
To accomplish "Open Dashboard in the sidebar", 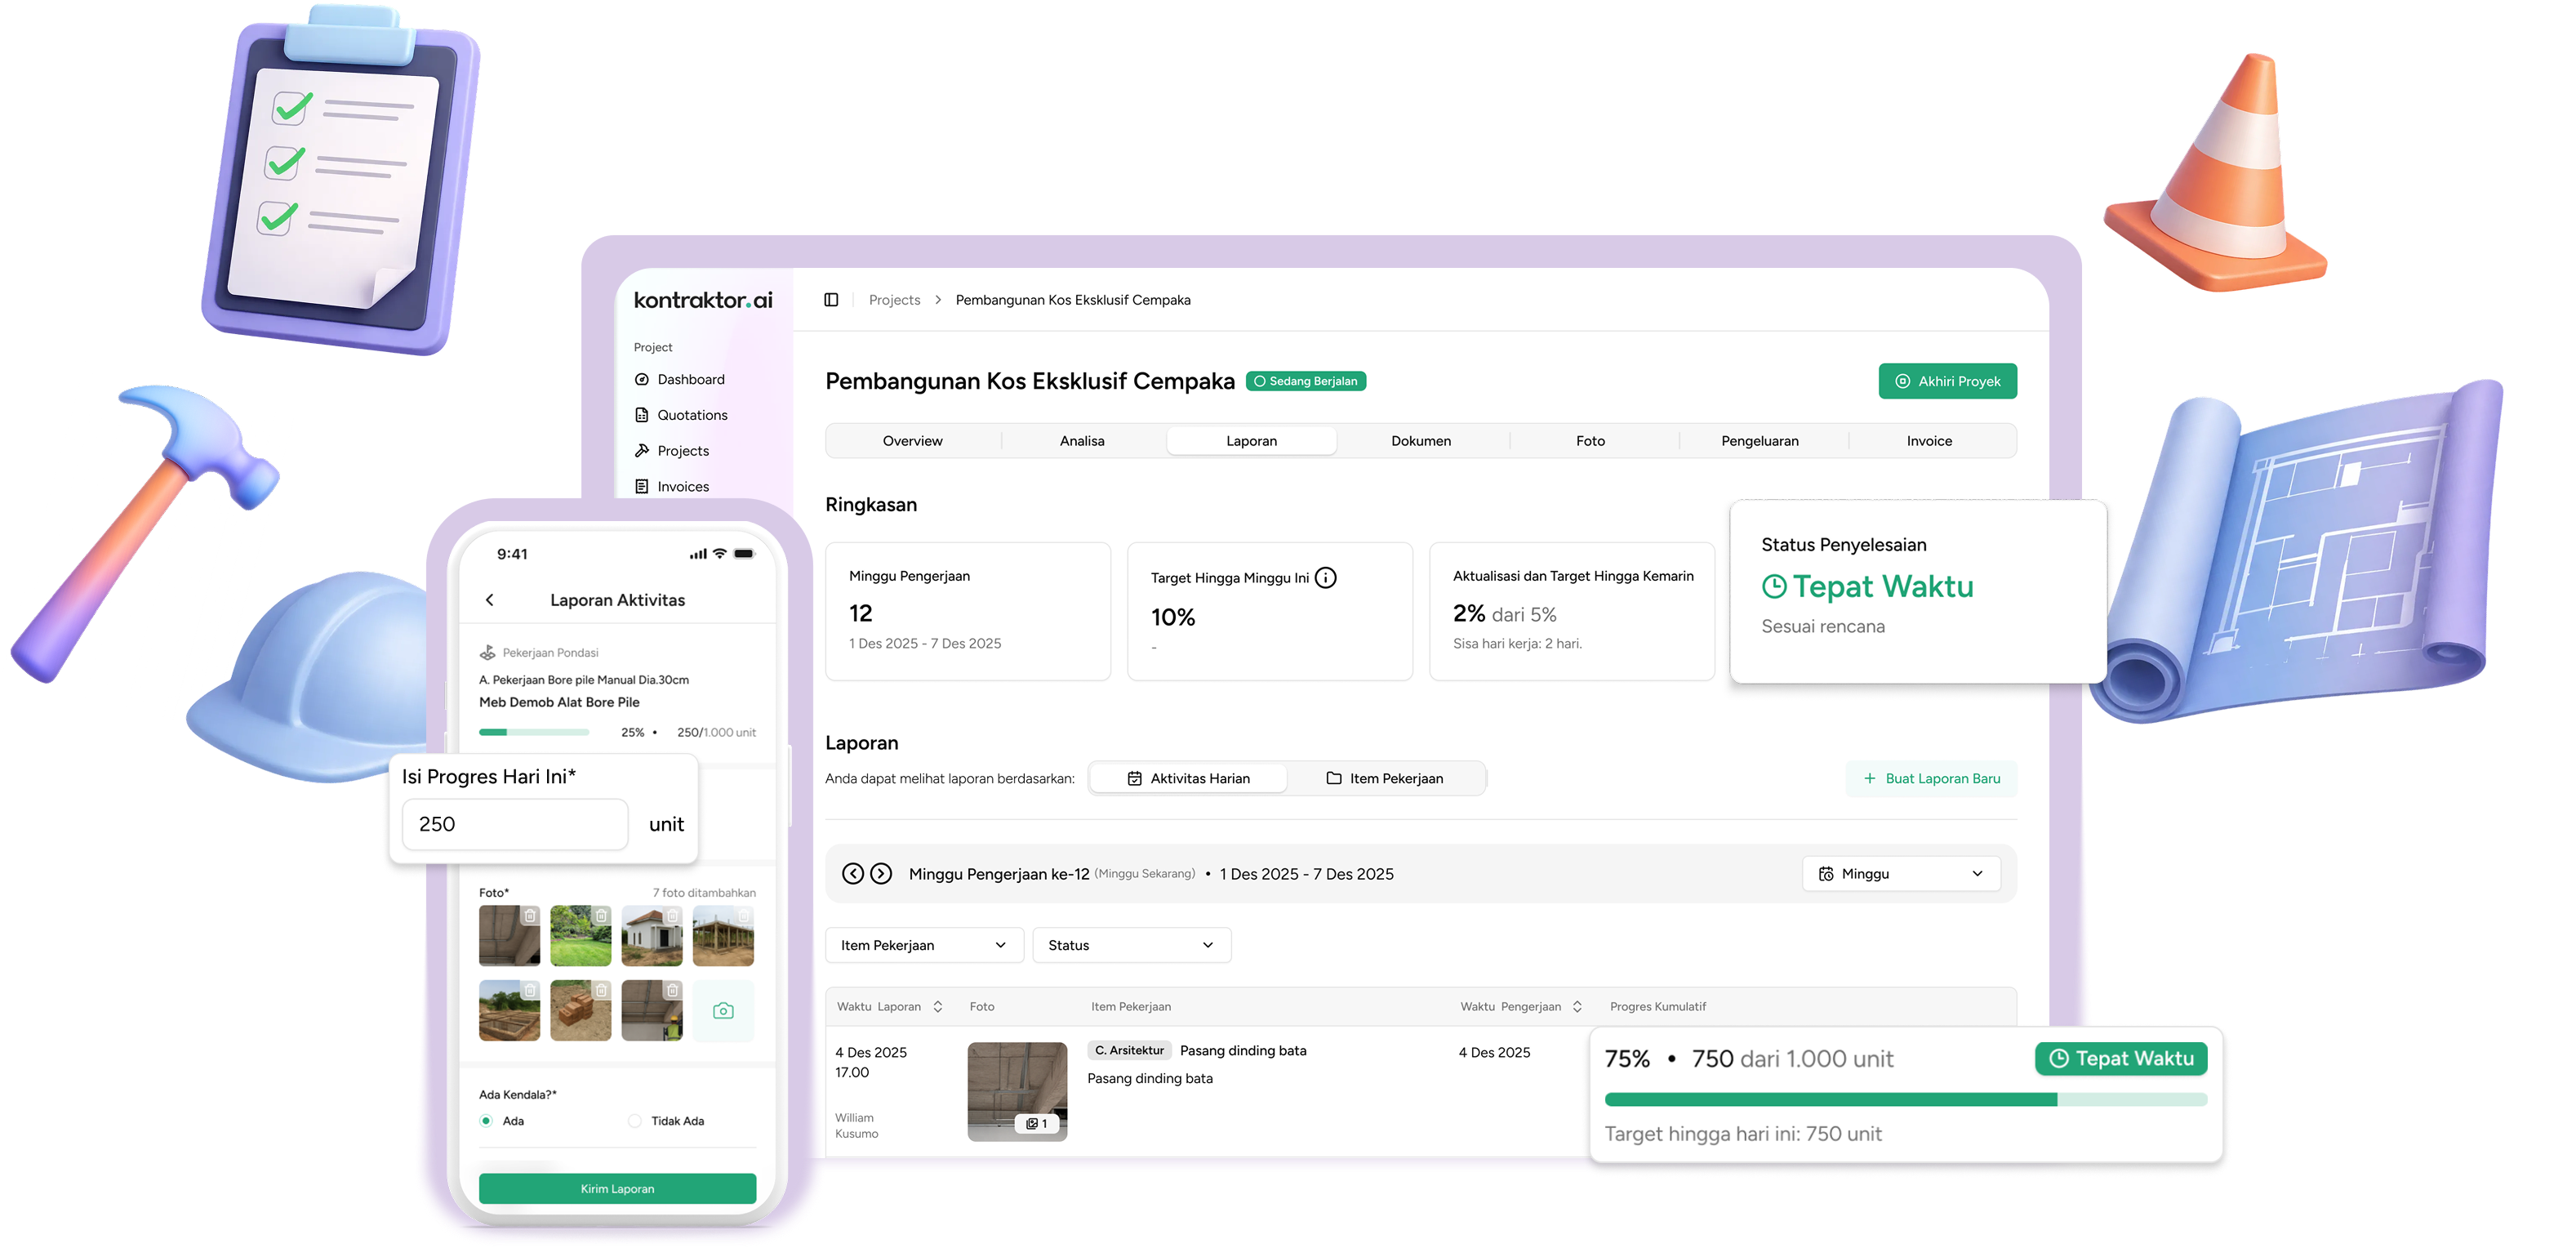I will click(x=680, y=379).
